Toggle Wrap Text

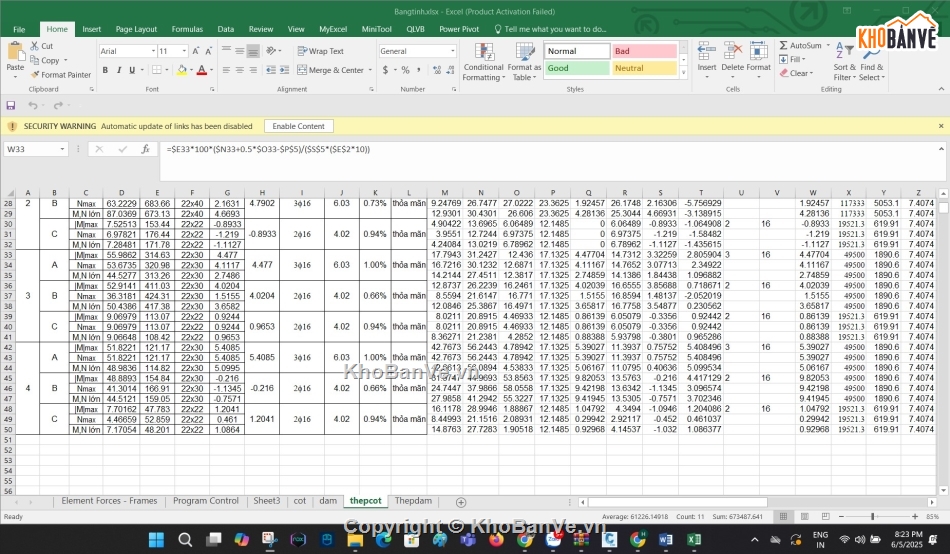pos(321,52)
